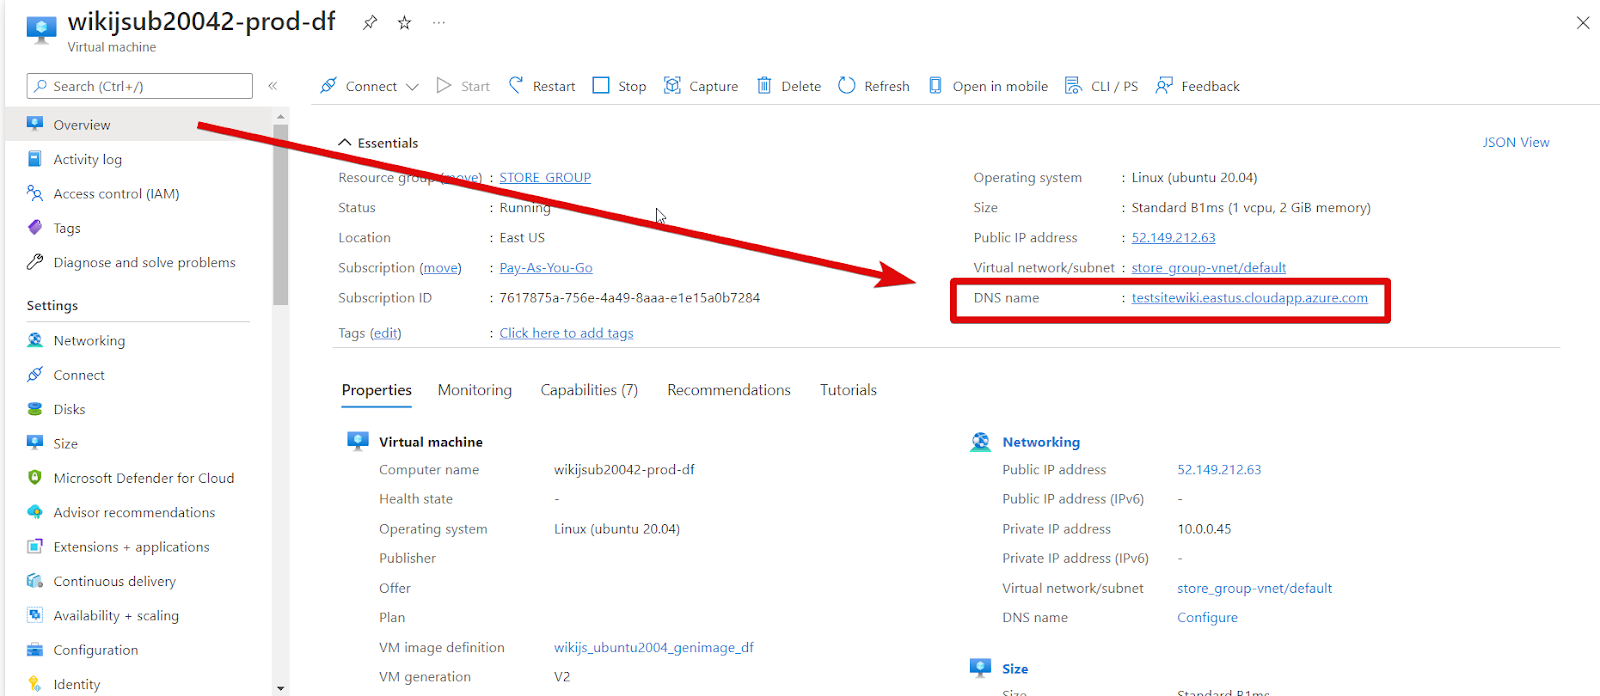1600x696 pixels.
Task: Click here to add tags link
Action: coord(567,333)
